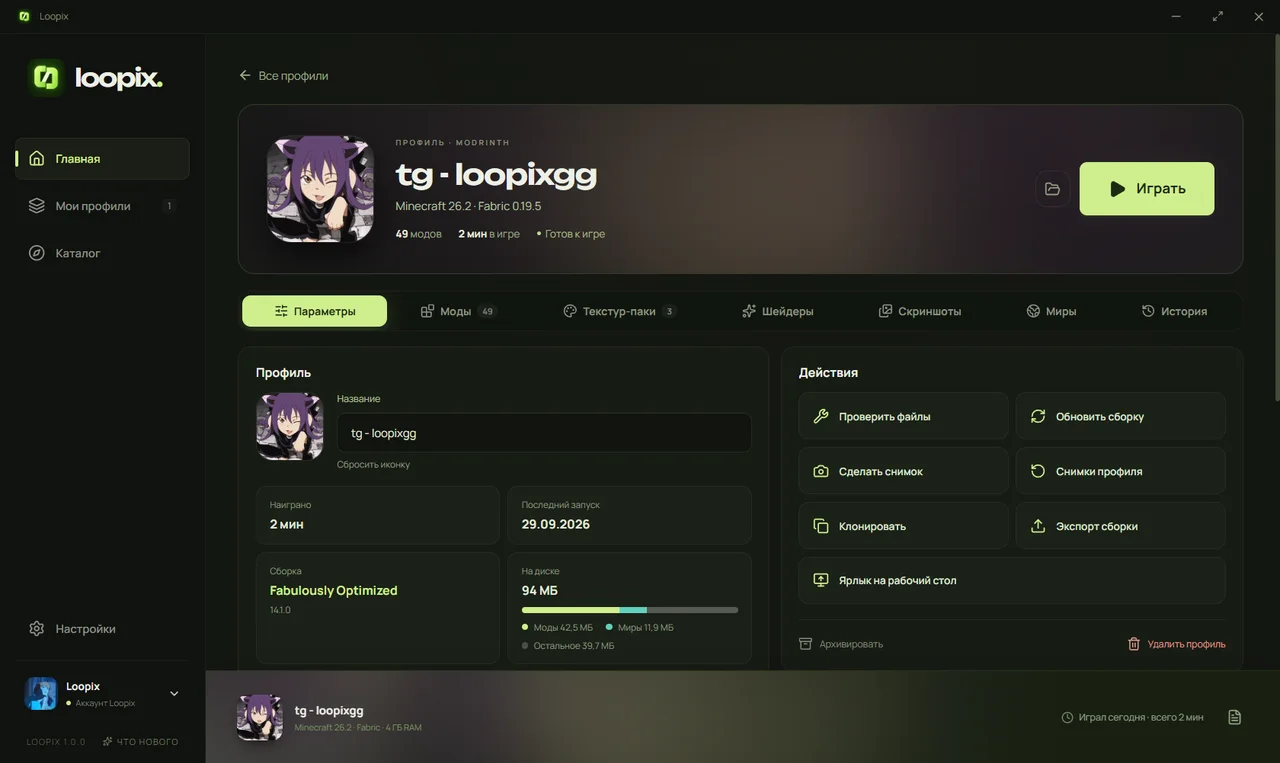Click the Миры 11,9 МБ legend entry
The width and height of the screenshot is (1280, 763).
(640, 628)
